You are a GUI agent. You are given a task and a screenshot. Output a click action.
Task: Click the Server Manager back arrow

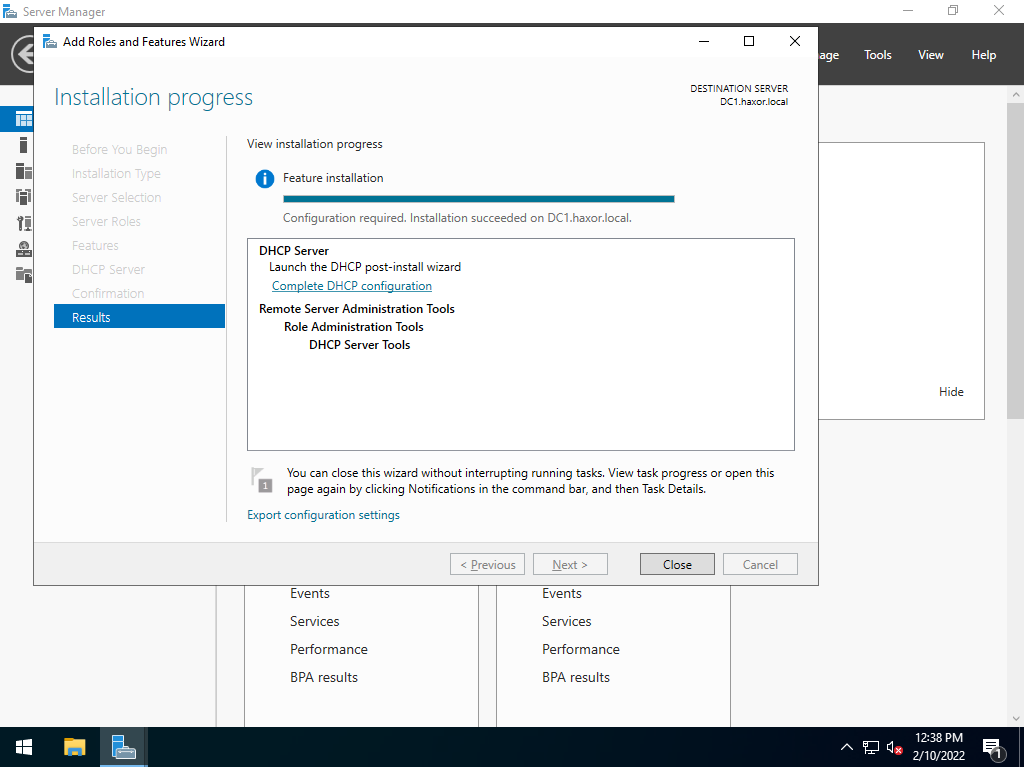point(22,54)
